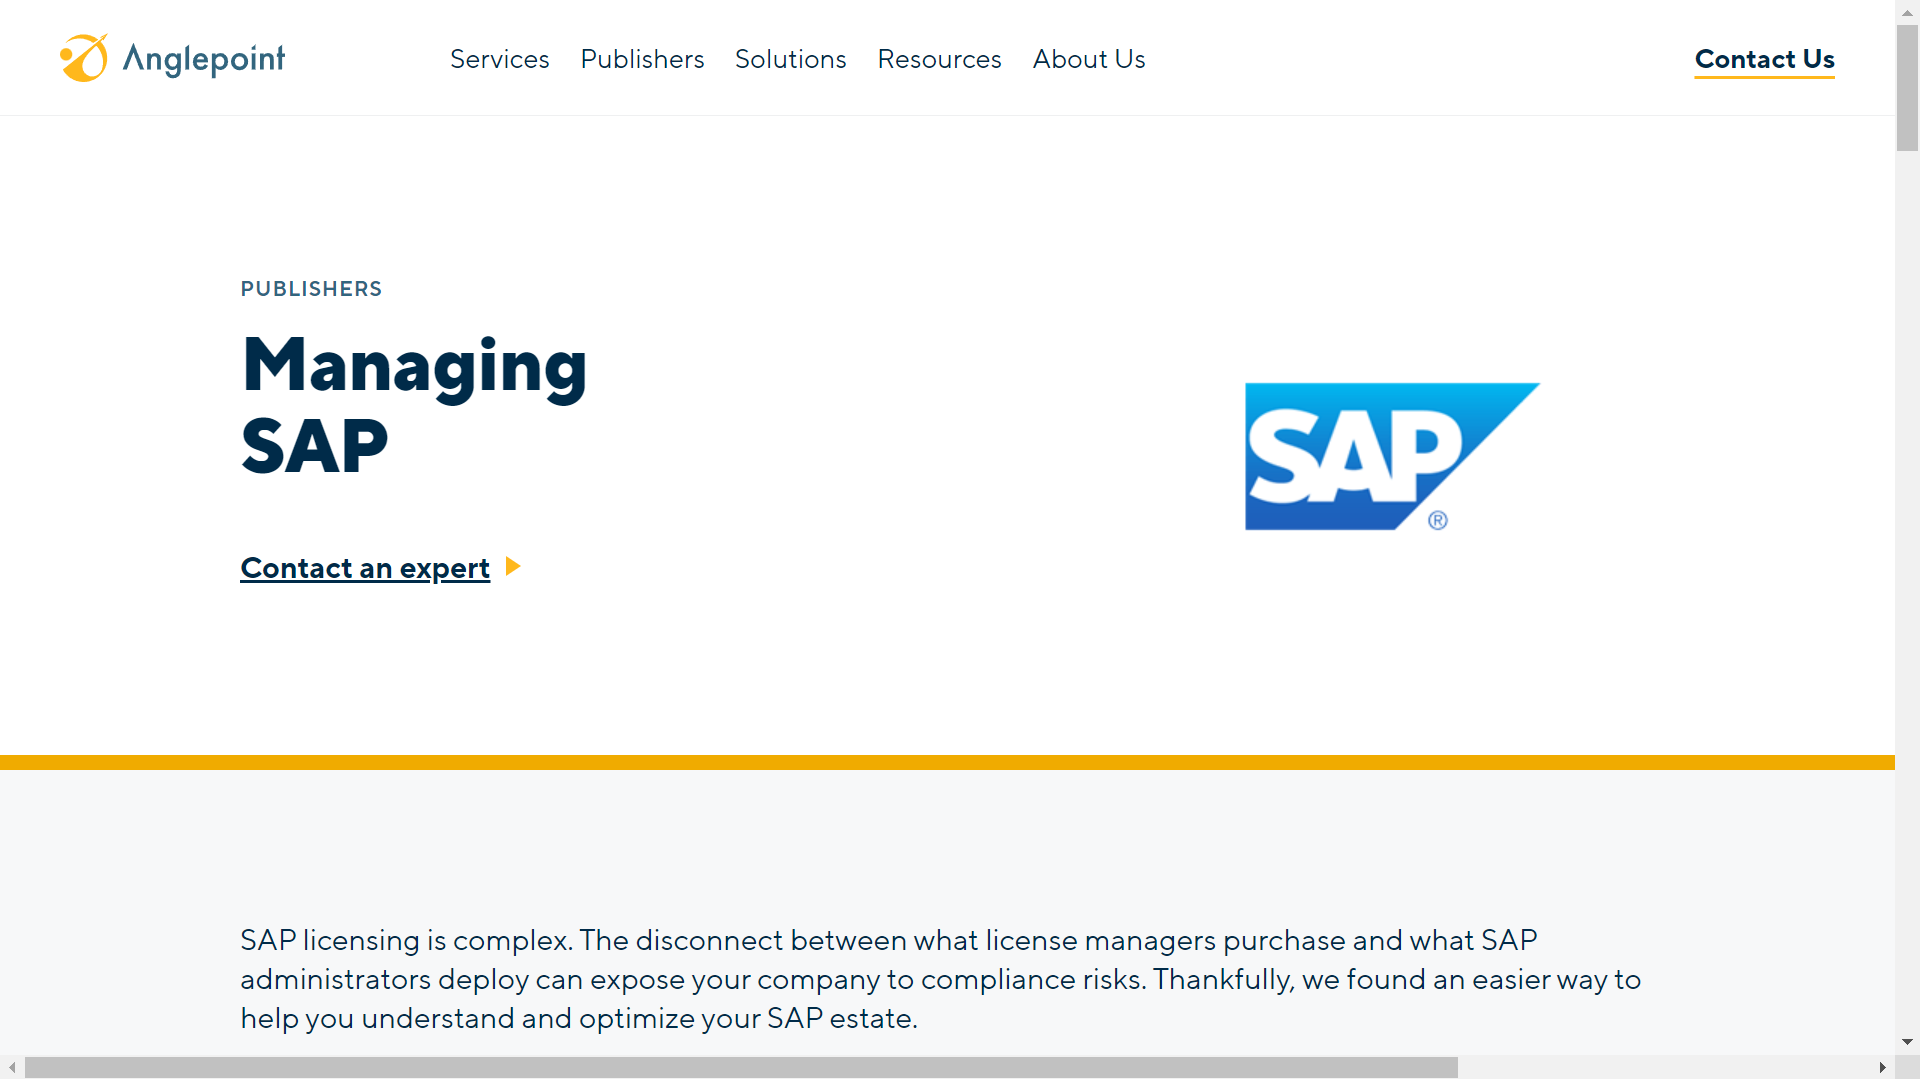Click the yellow arrow beside Contact an expert
The image size is (1920, 1079).
pyautogui.click(x=513, y=566)
